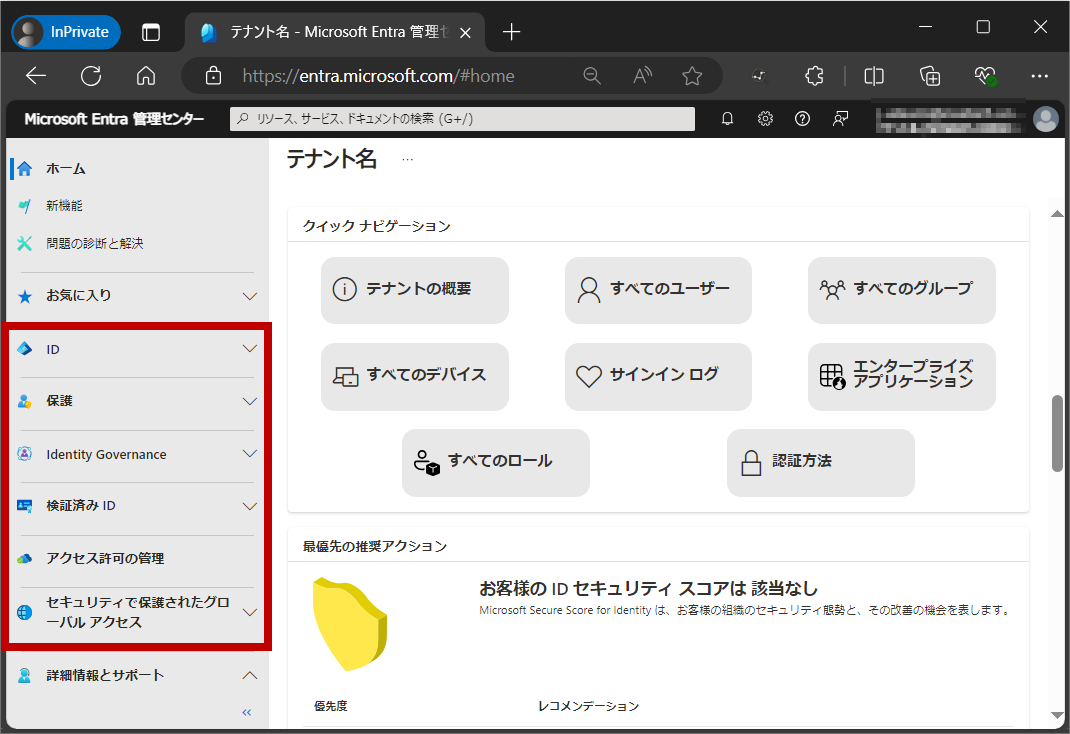Toggle split screen icon

tap(873, 76)
